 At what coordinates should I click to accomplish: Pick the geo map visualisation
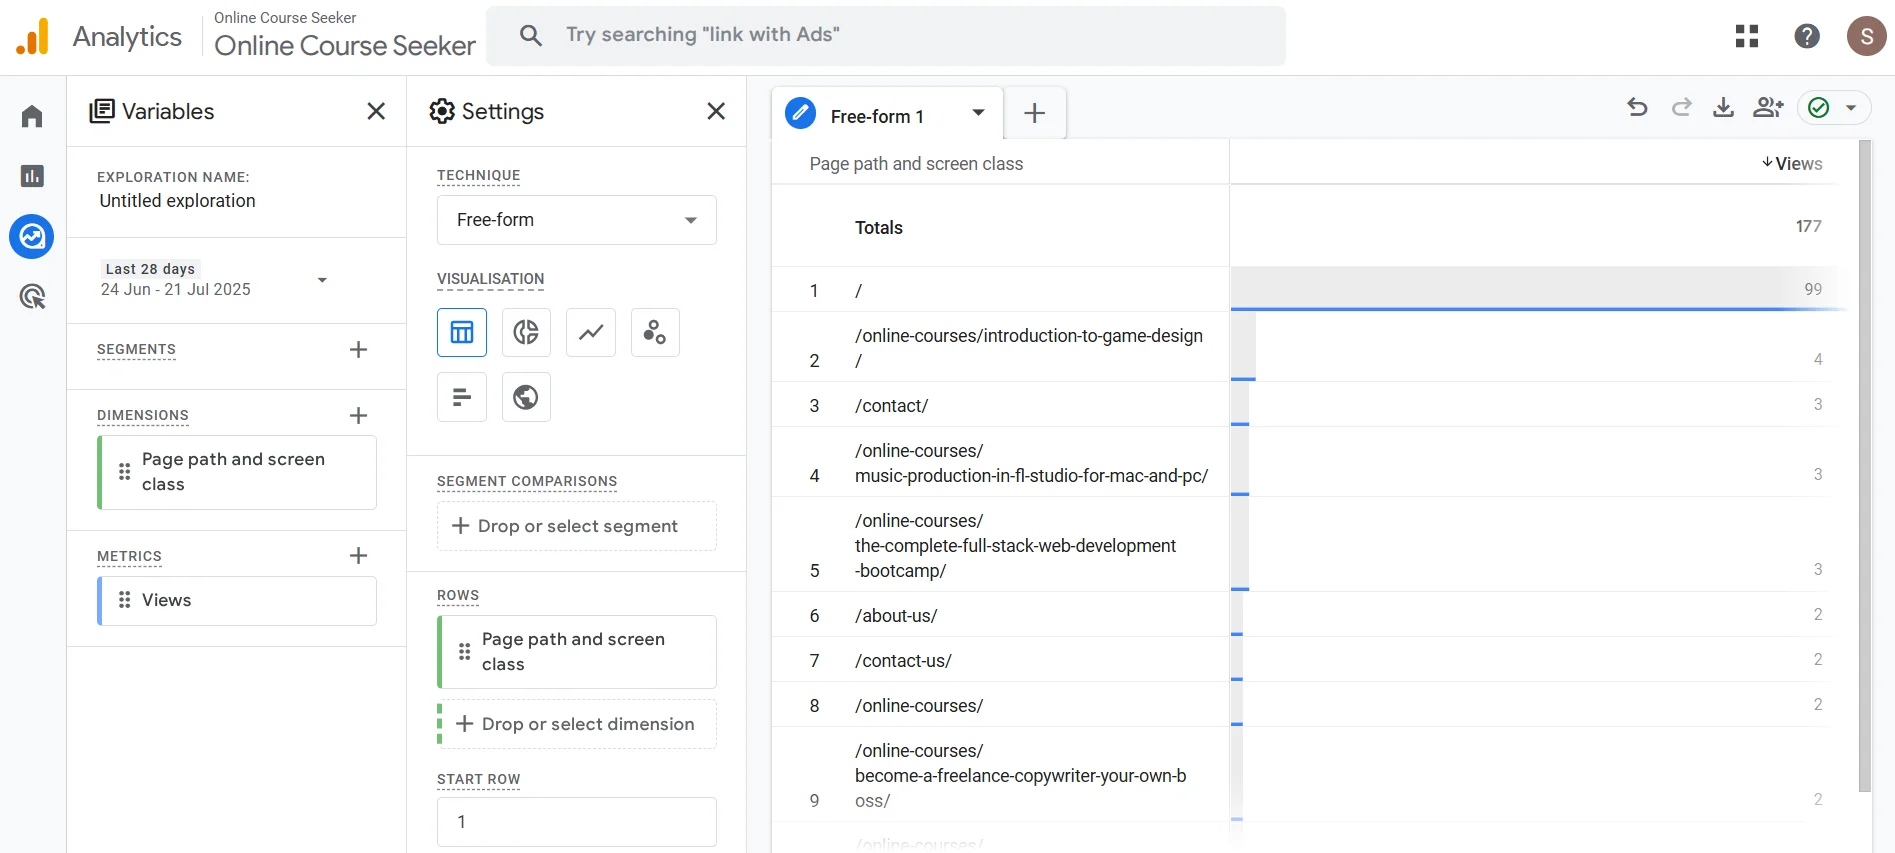[x=526, y=397]
